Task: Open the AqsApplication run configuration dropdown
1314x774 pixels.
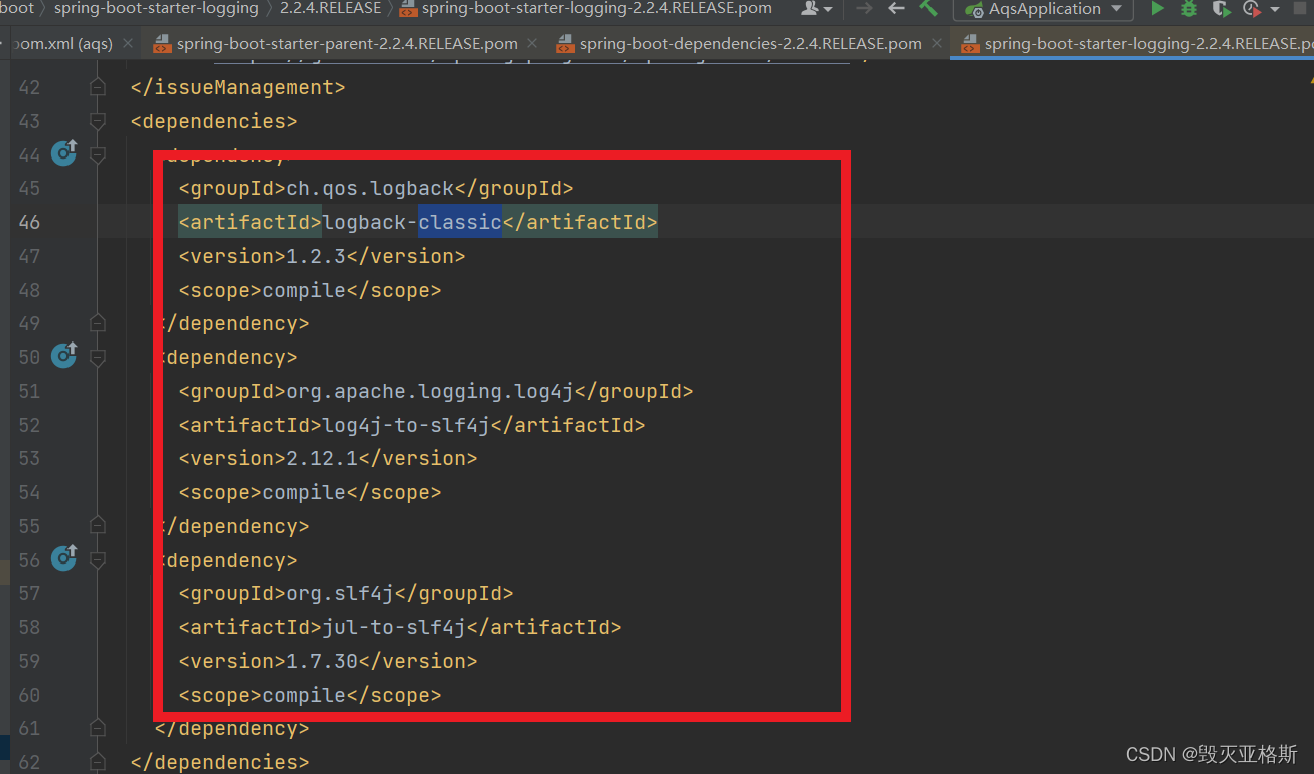Action: tap(1043, 9)
